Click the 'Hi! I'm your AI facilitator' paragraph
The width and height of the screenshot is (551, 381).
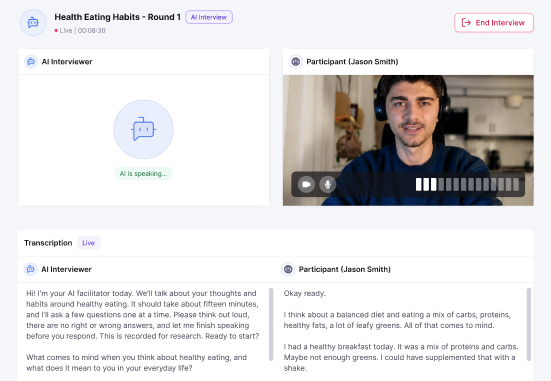[143, 315]
